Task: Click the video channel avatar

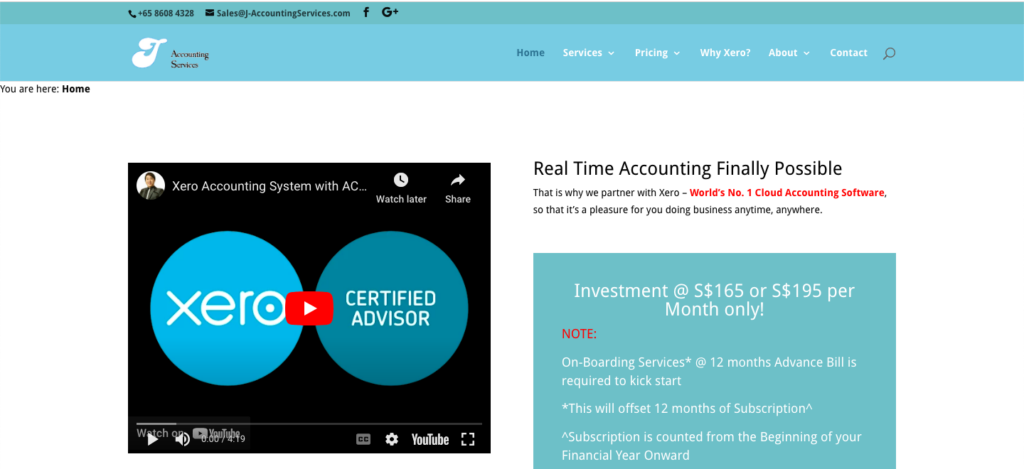Action: click(150, 186)
